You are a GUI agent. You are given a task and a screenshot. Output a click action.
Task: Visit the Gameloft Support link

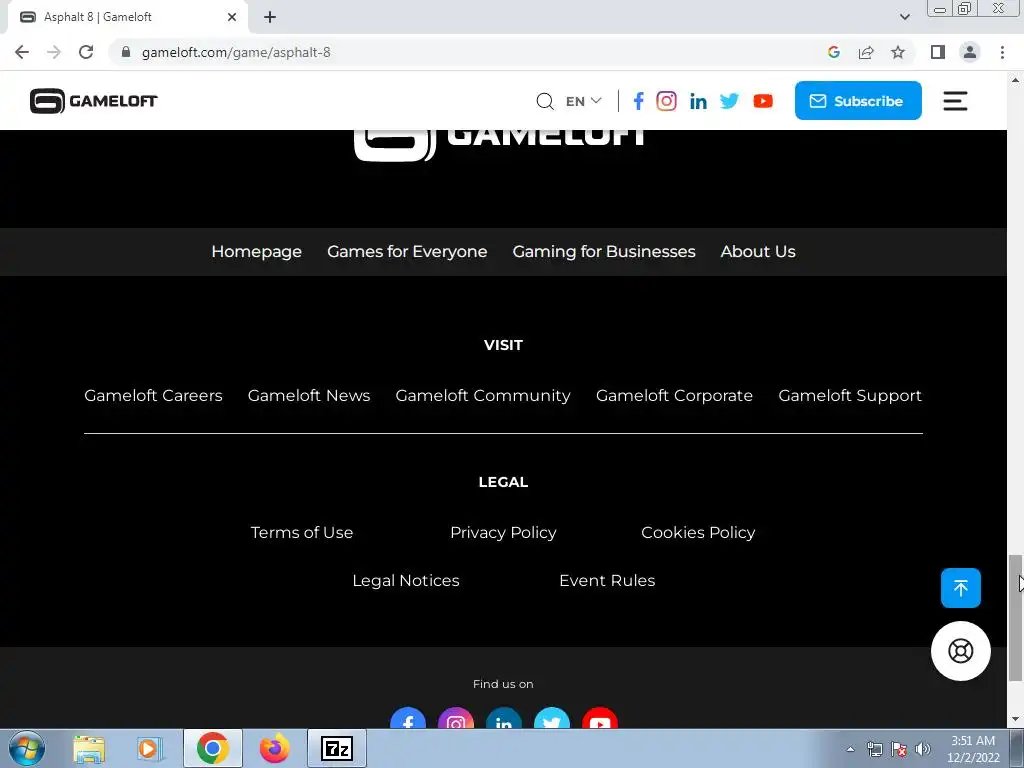pyautogui.click(x=850, y=396)
